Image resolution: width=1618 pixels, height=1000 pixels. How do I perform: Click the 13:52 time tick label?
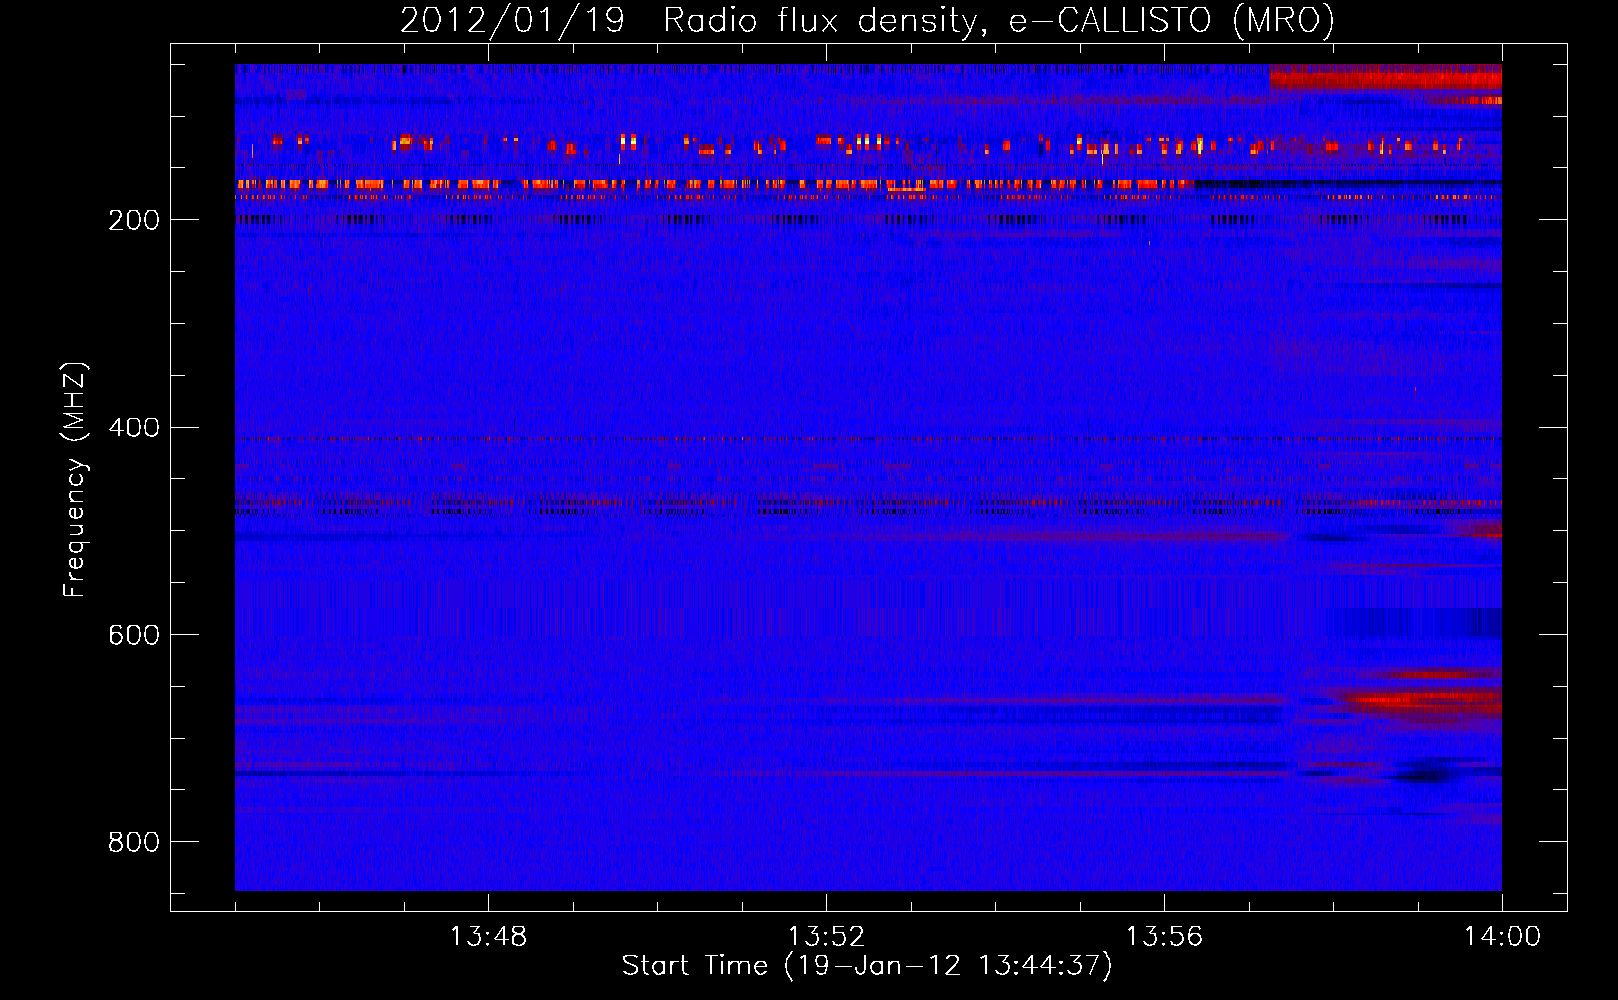coord(826,937)
